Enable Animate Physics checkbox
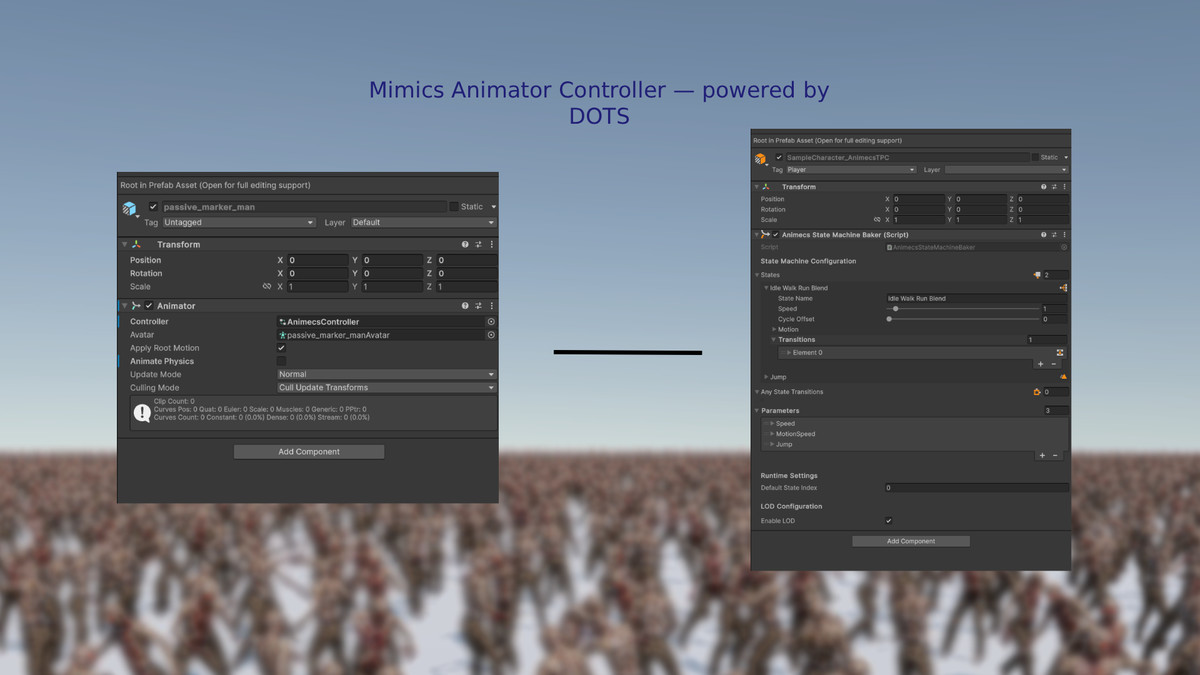Image resolution: width=1200 pixels, height=675 pixels. pos(281,361)
